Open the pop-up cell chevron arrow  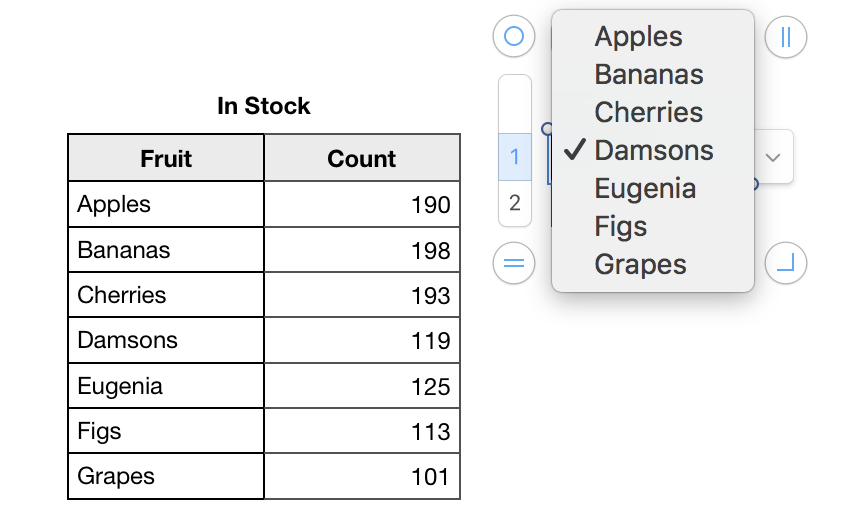(x=772, y=157)
